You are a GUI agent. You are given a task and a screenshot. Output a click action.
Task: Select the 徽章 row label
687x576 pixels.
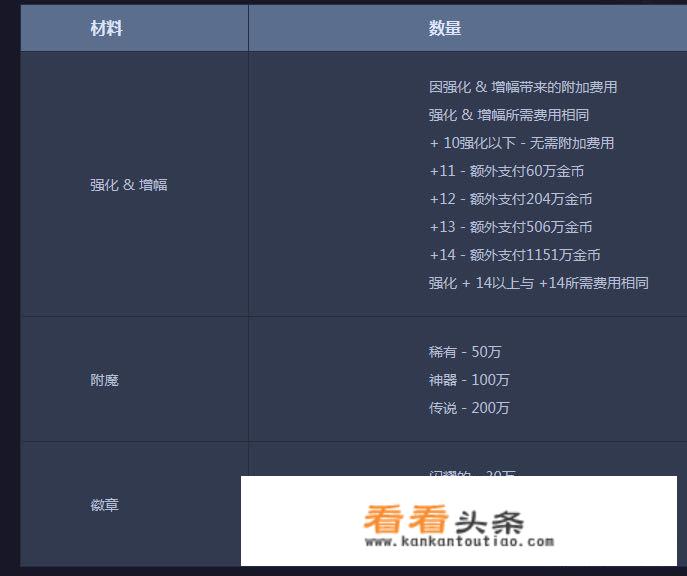(104, 505)
